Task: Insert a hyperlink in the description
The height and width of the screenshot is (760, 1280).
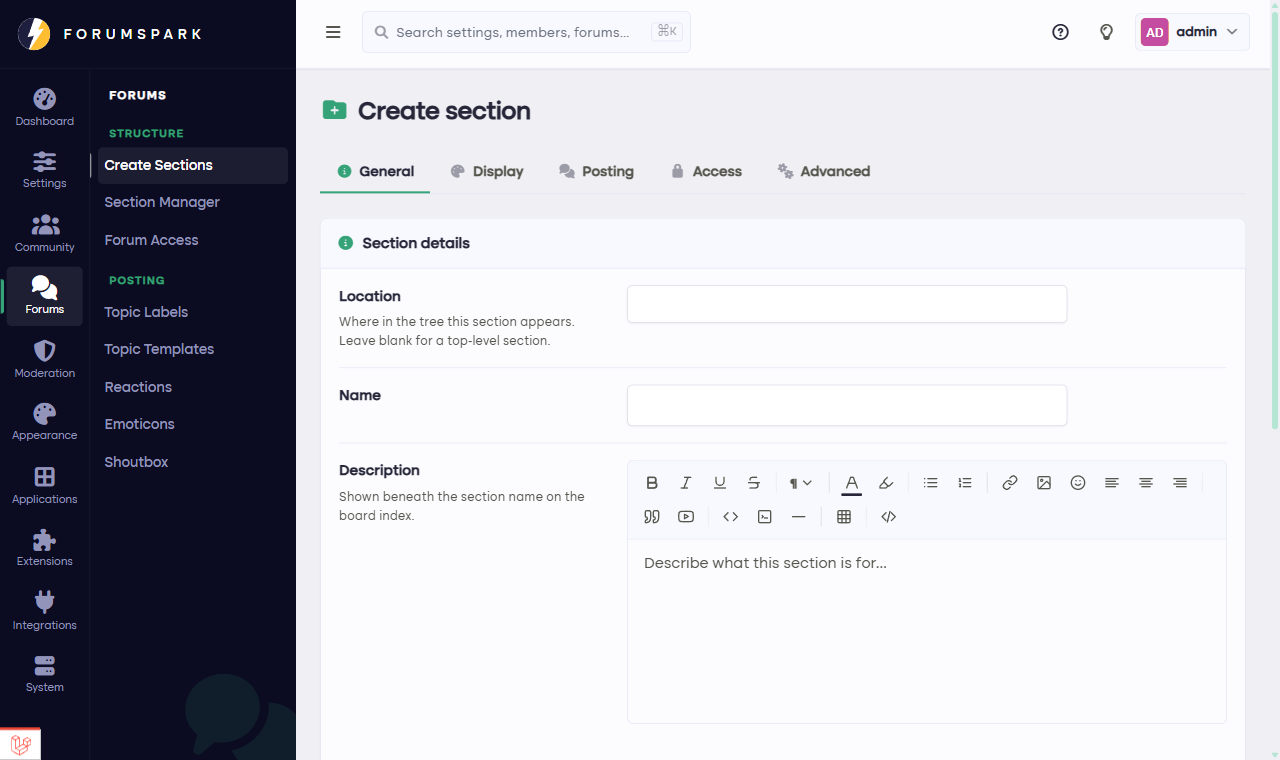Action: coord(1010,483)
